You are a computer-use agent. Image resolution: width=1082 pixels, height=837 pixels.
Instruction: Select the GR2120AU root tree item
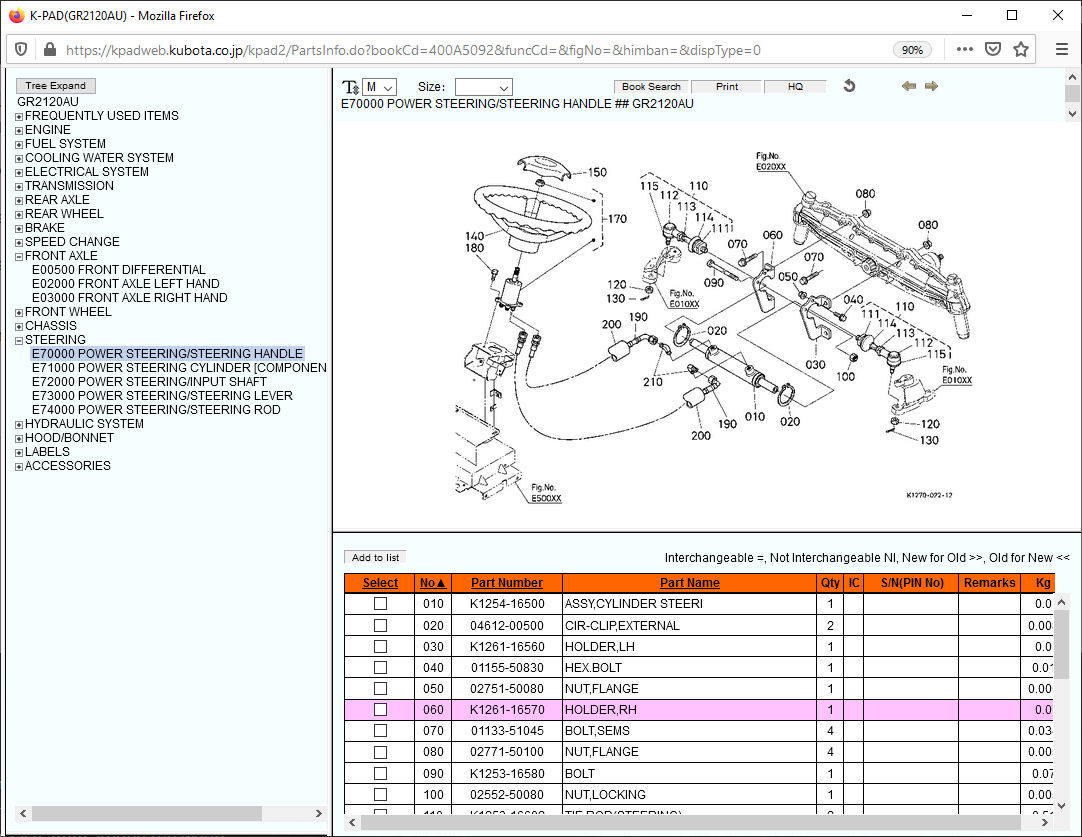click(48, 101)
